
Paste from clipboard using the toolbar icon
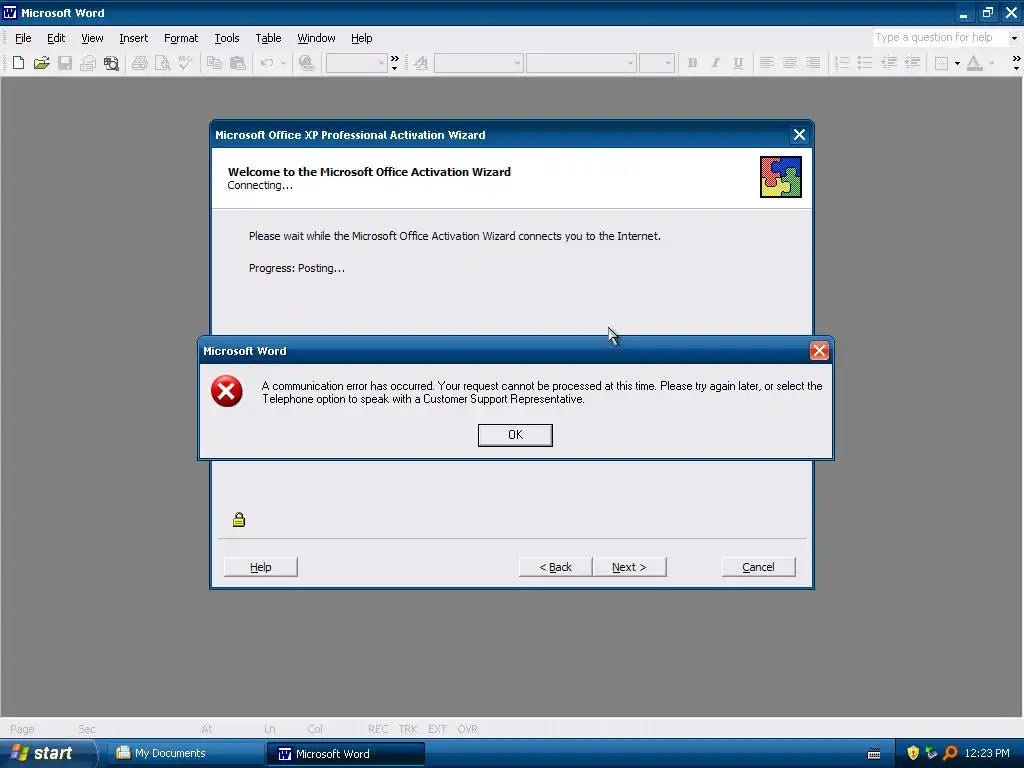(238, 63)
